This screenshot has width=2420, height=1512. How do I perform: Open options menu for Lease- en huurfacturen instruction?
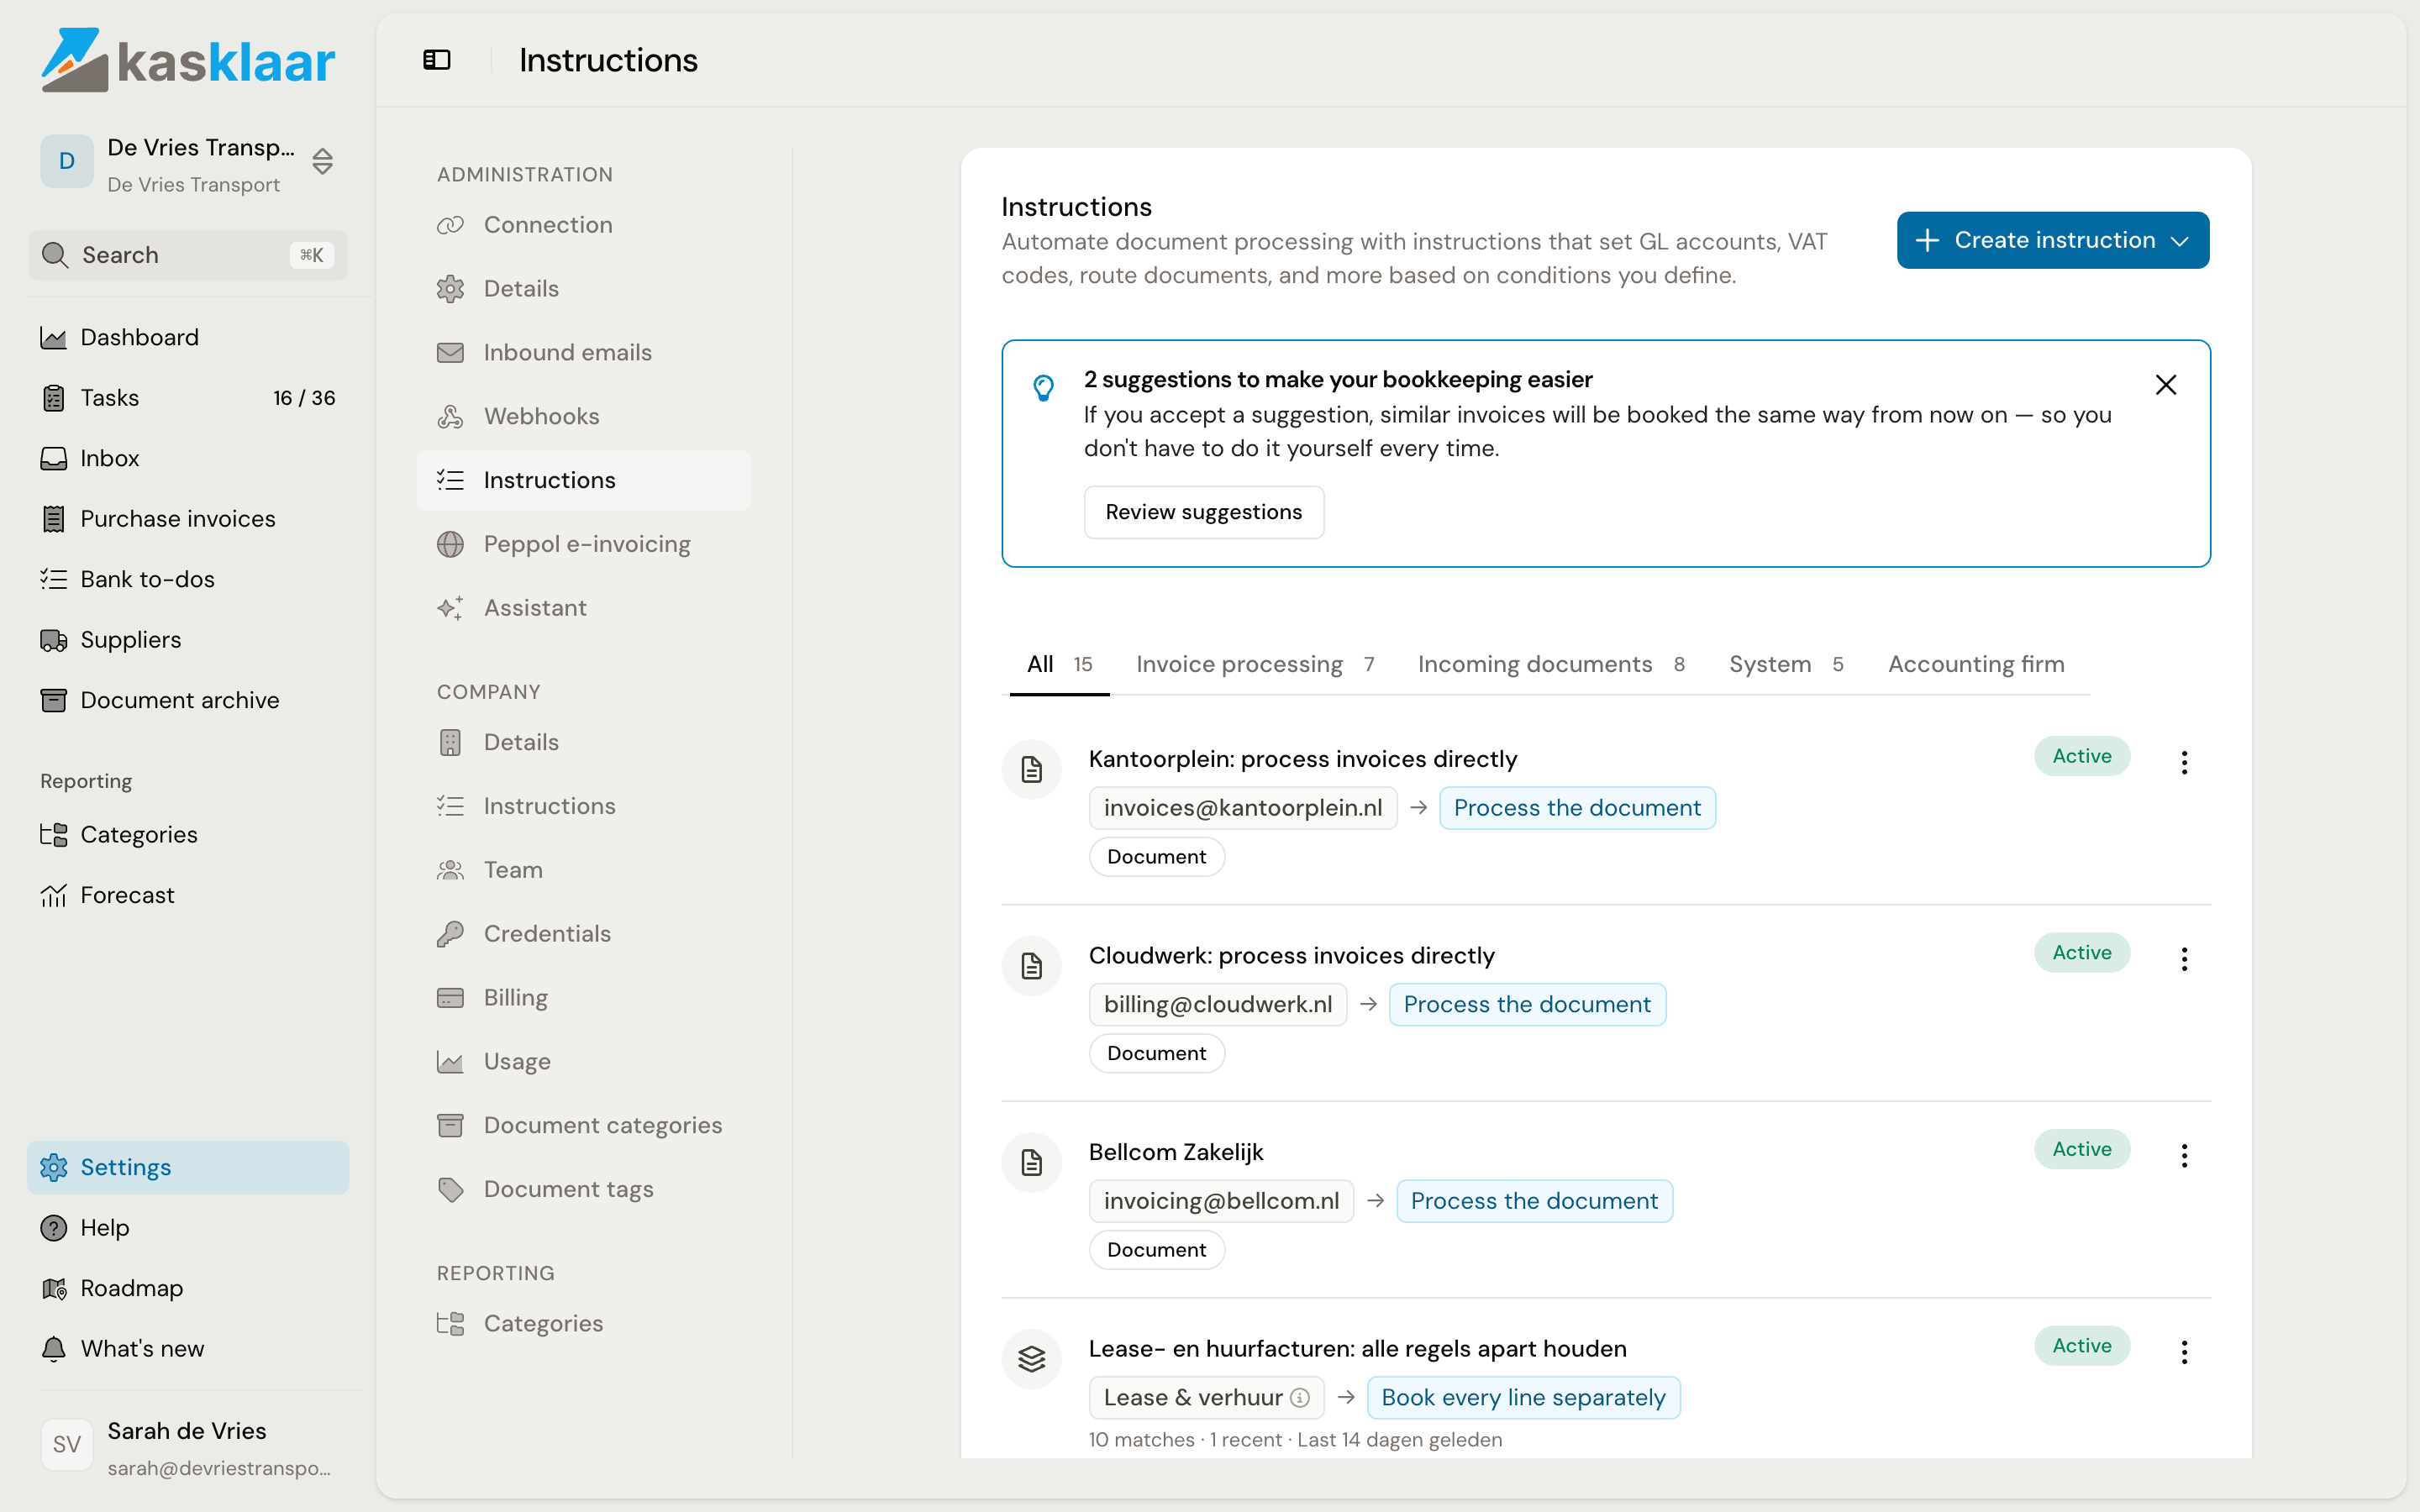[x=2184, y=1352]
